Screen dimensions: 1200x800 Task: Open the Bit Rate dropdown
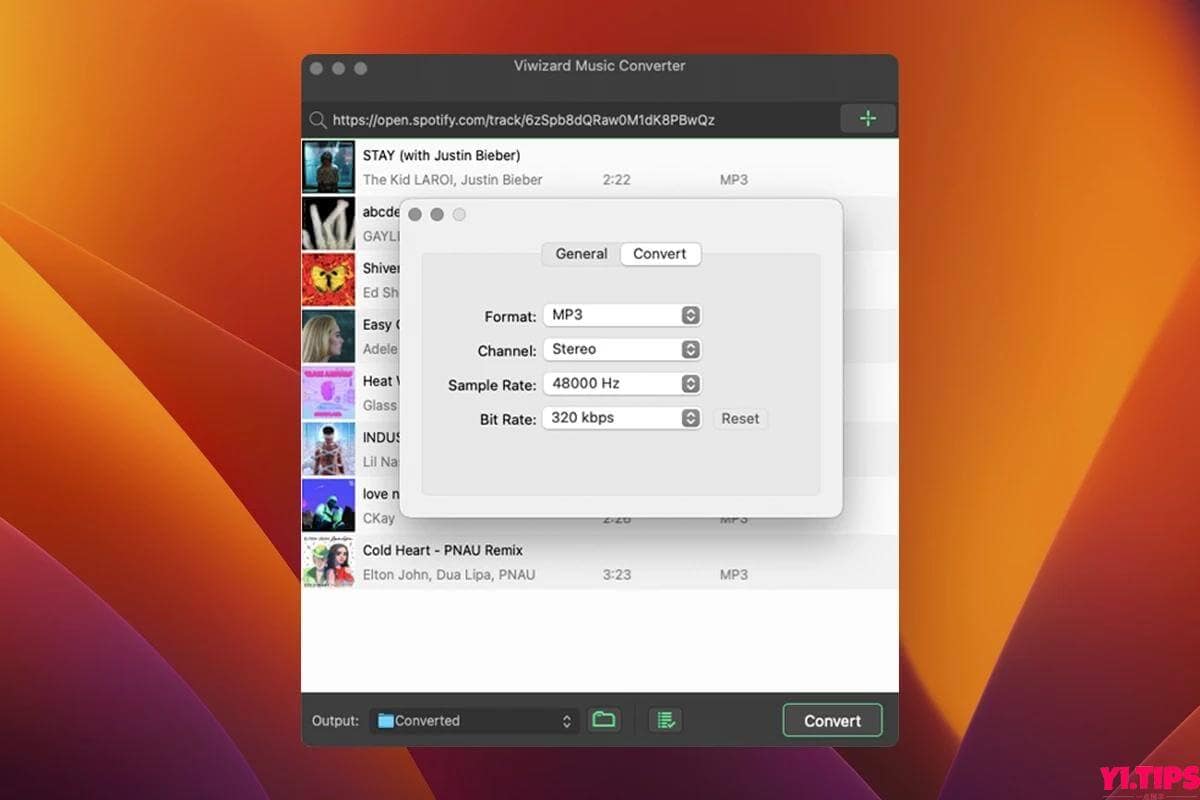coord(622,418)
